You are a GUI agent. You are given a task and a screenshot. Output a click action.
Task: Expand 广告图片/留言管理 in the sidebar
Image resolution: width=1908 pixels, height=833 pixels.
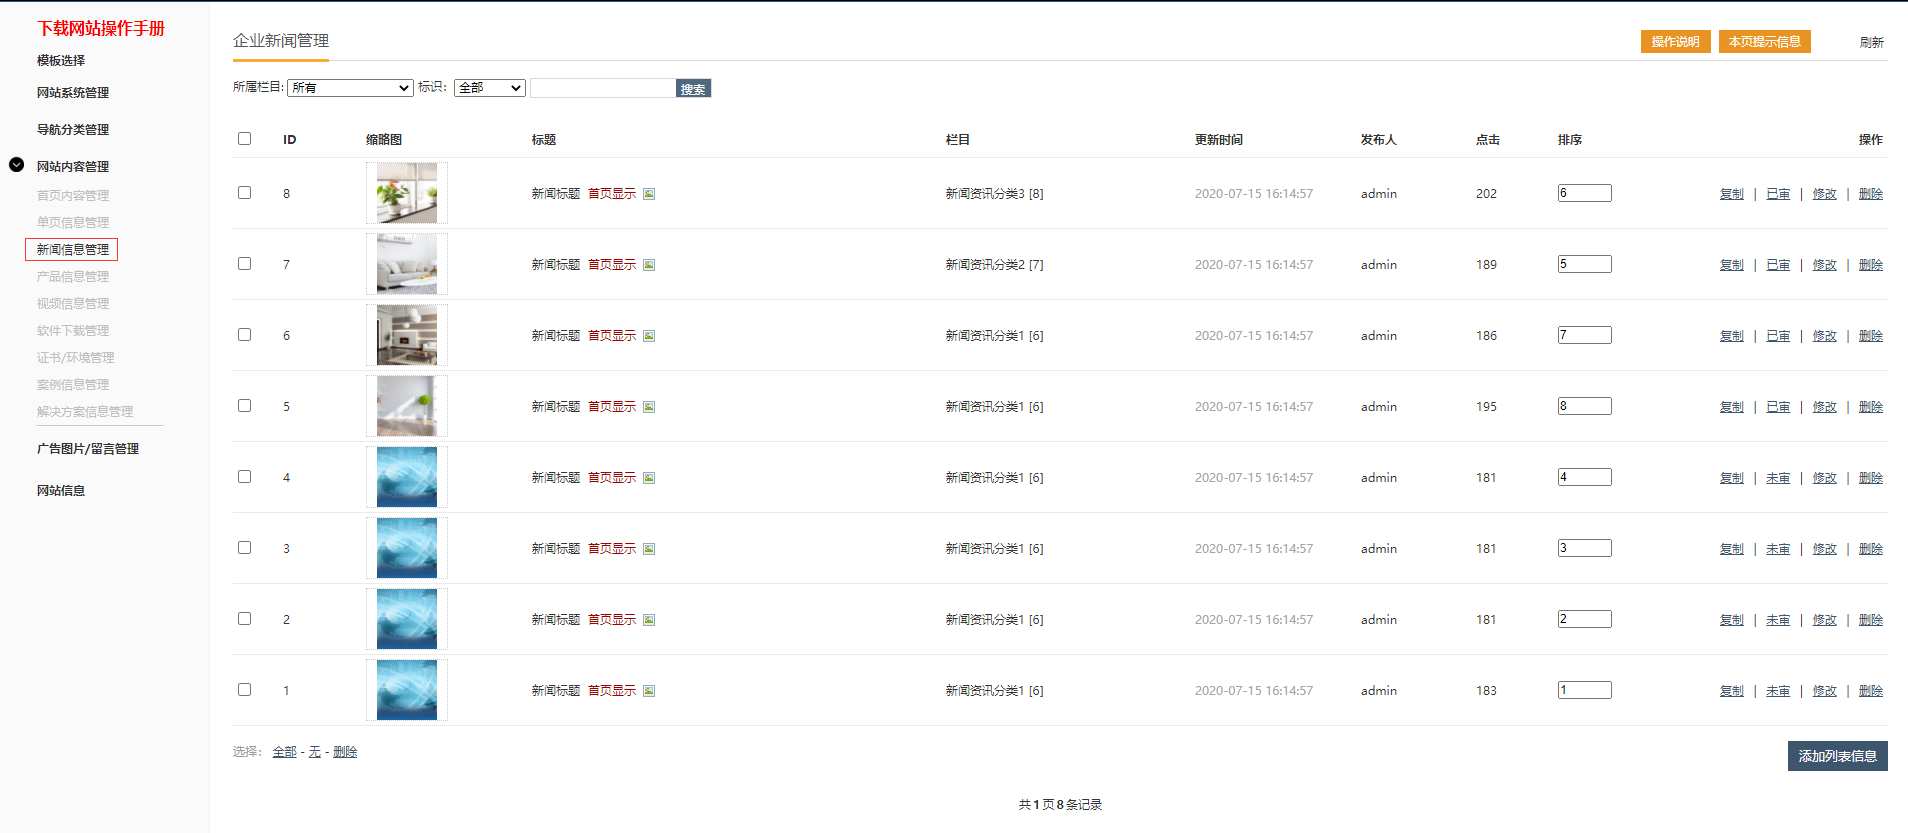click(x=88, y=449)
